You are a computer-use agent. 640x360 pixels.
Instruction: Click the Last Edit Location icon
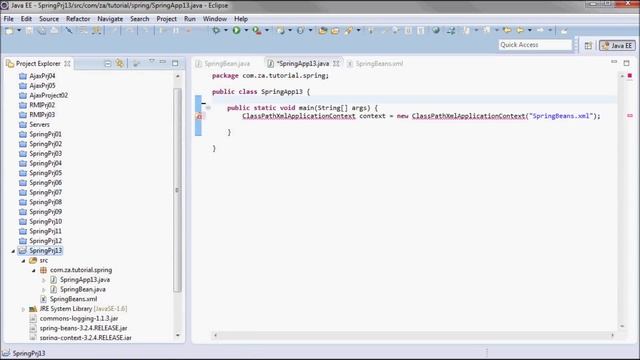click(507, 30)
